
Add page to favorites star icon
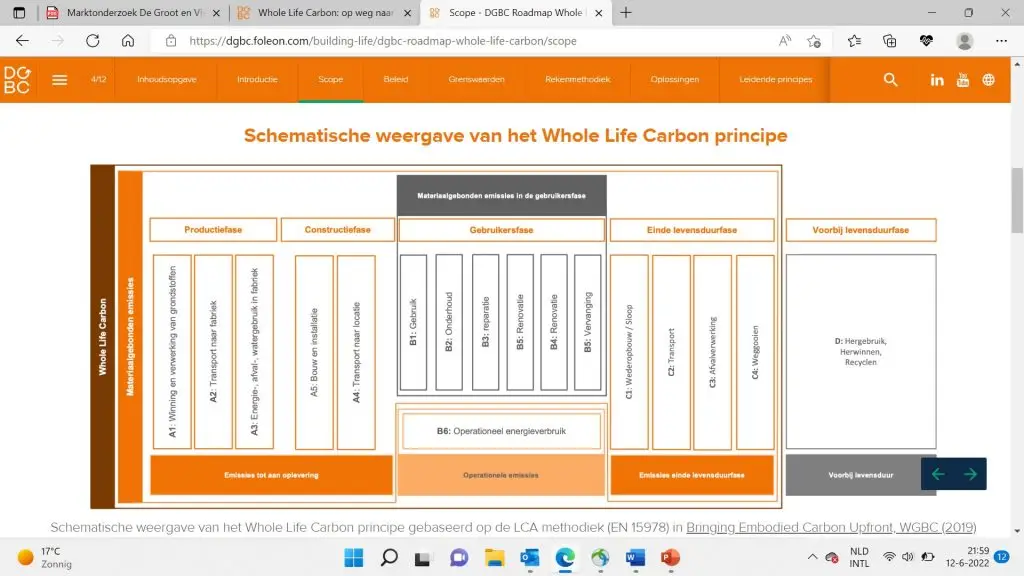(814, 41)
